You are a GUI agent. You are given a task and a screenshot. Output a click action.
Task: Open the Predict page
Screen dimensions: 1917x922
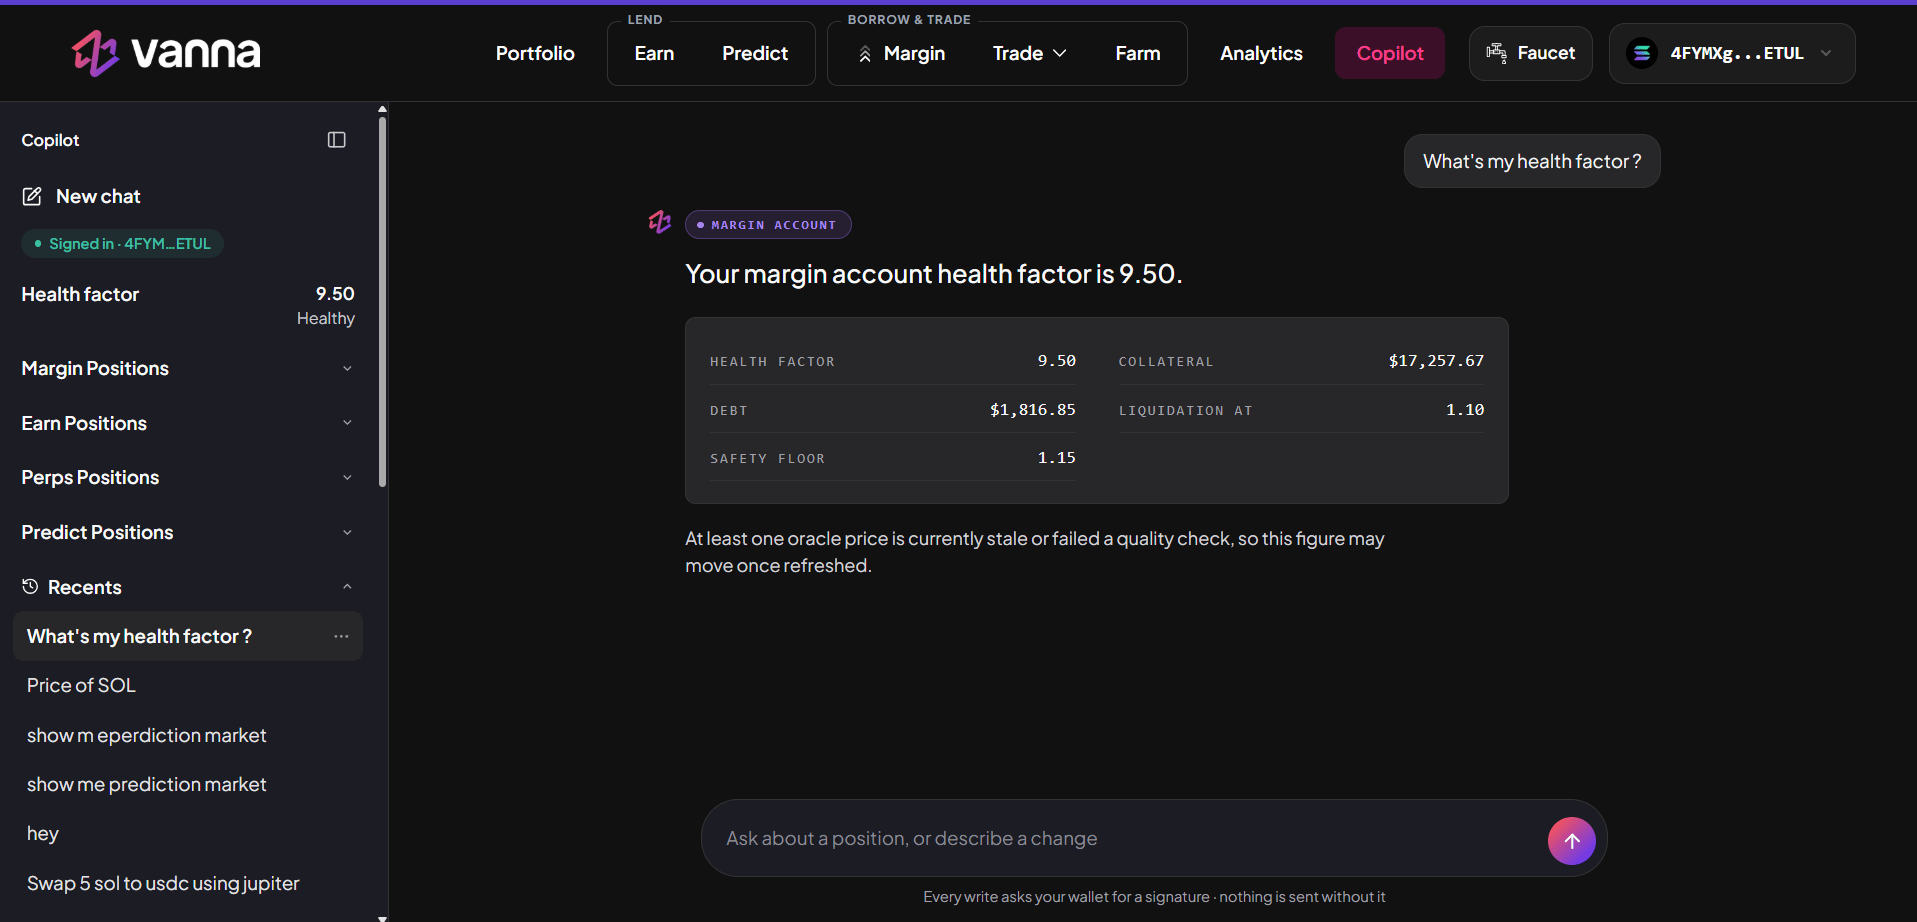[755, 53]
